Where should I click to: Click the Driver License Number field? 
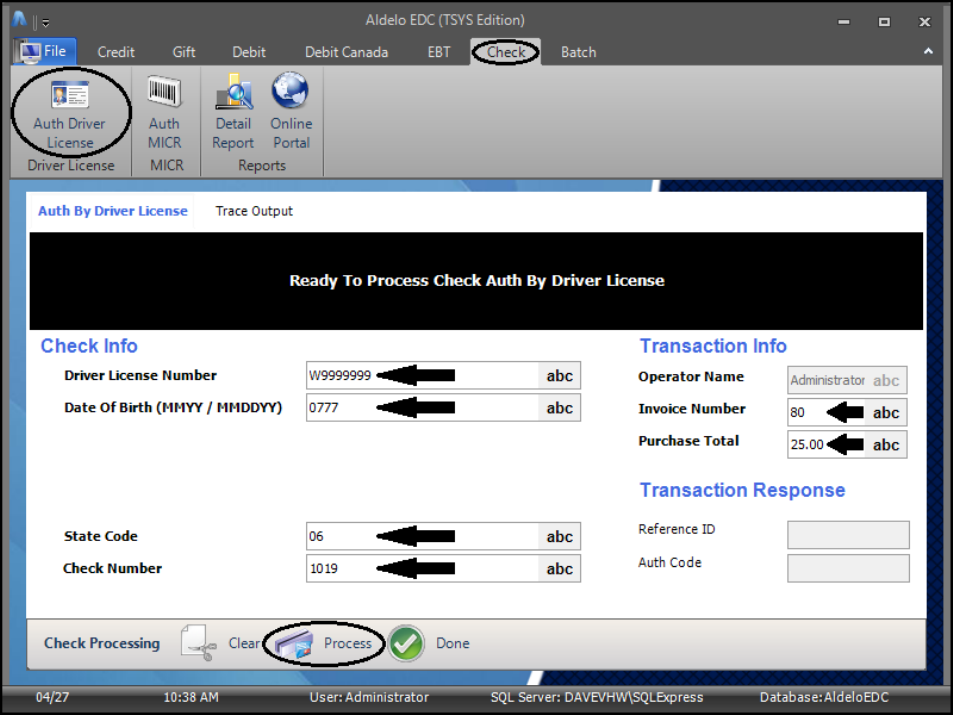(422, 376)
